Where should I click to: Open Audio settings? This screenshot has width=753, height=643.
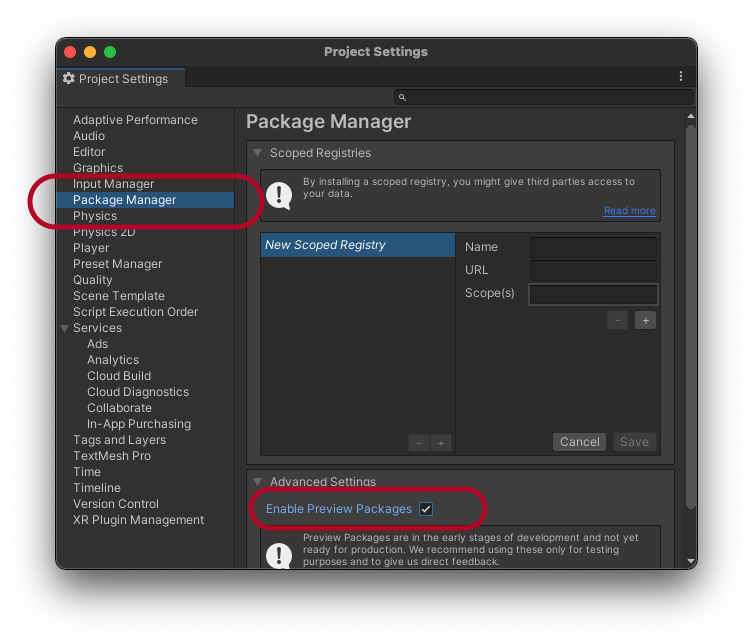(89, 136)
